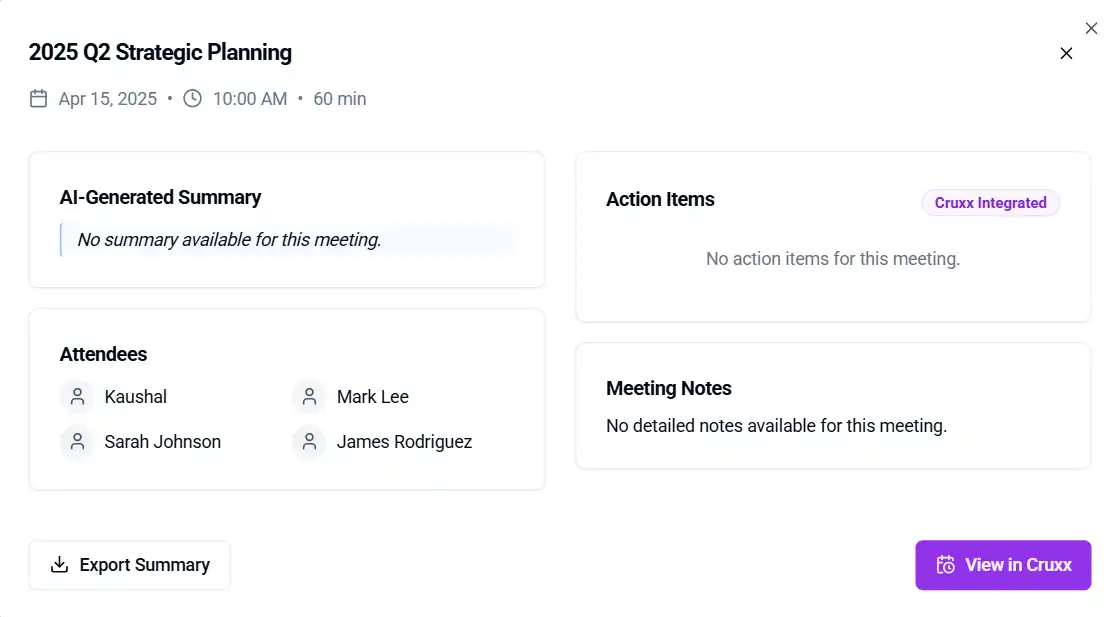This screenshot has height=617, width=1117.
Task: Click the Meeting Notes heading
Action: click(x=669, y=388)
